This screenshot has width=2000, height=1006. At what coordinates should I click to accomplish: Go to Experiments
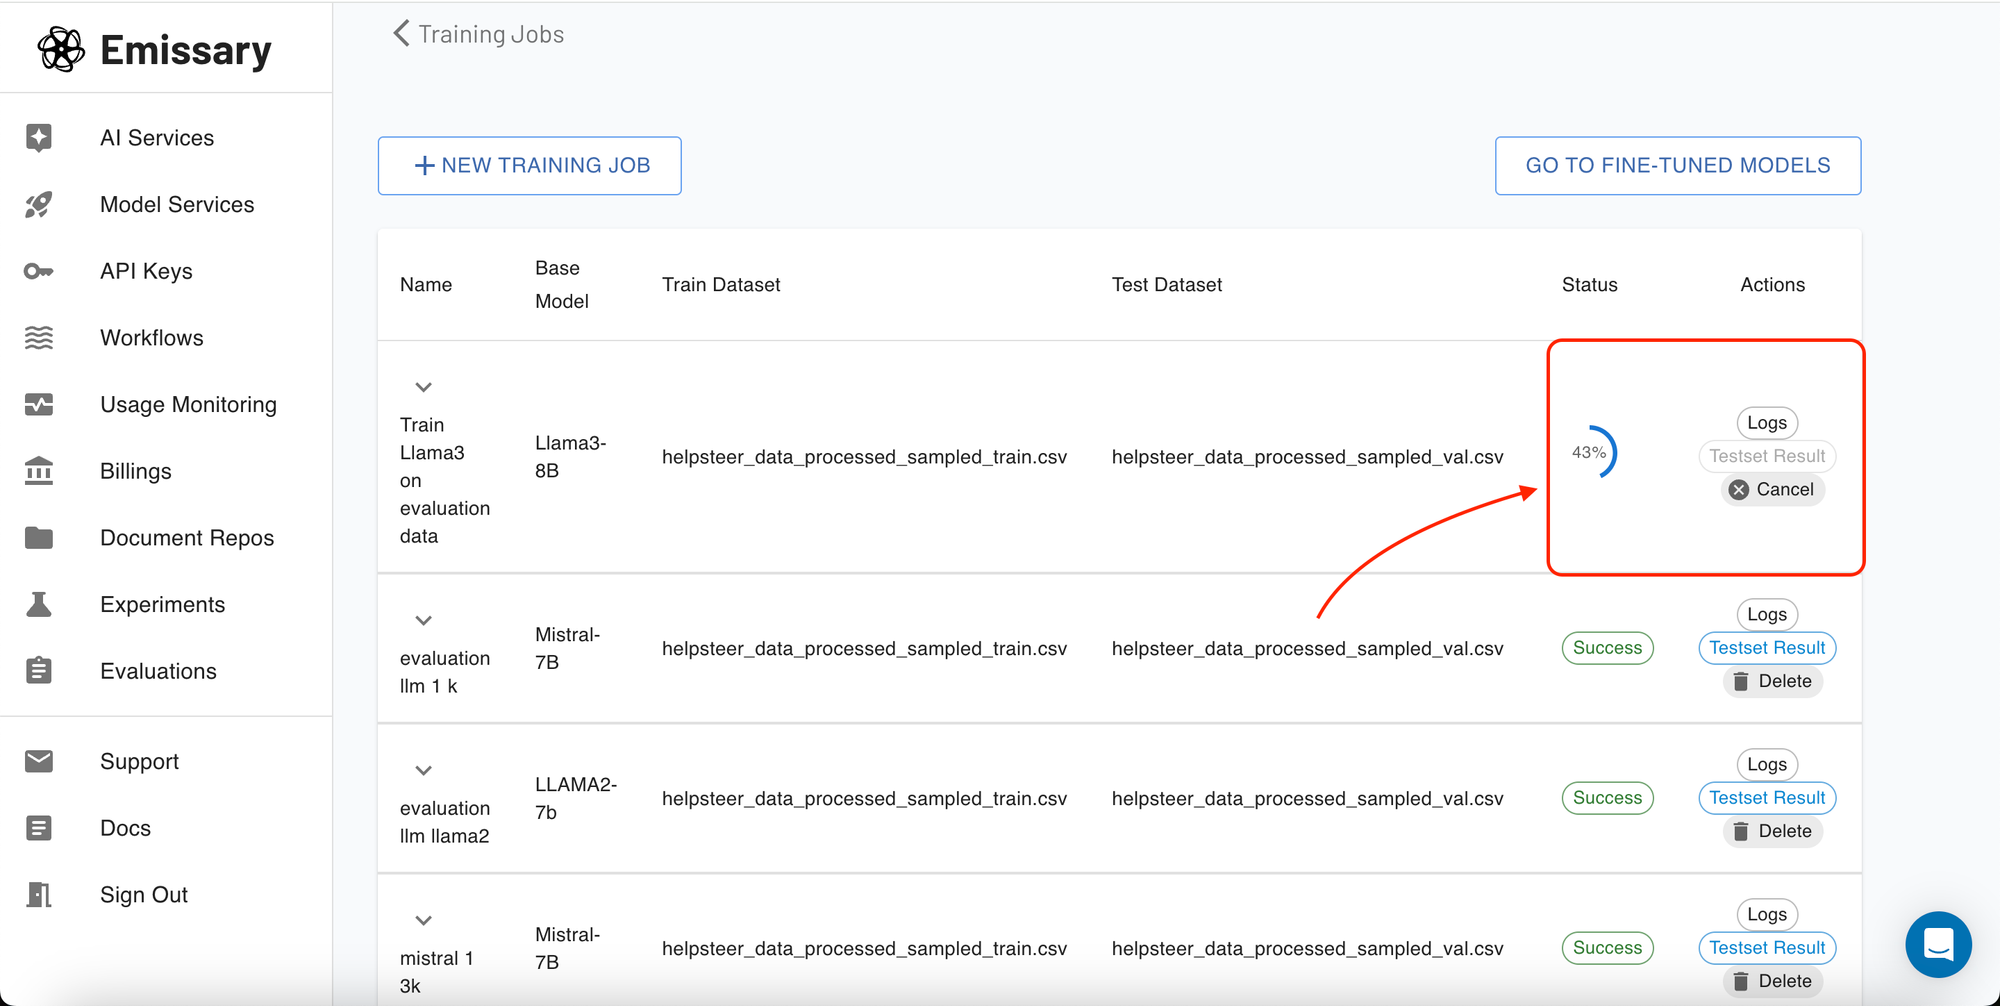click(x=166, y=604)
